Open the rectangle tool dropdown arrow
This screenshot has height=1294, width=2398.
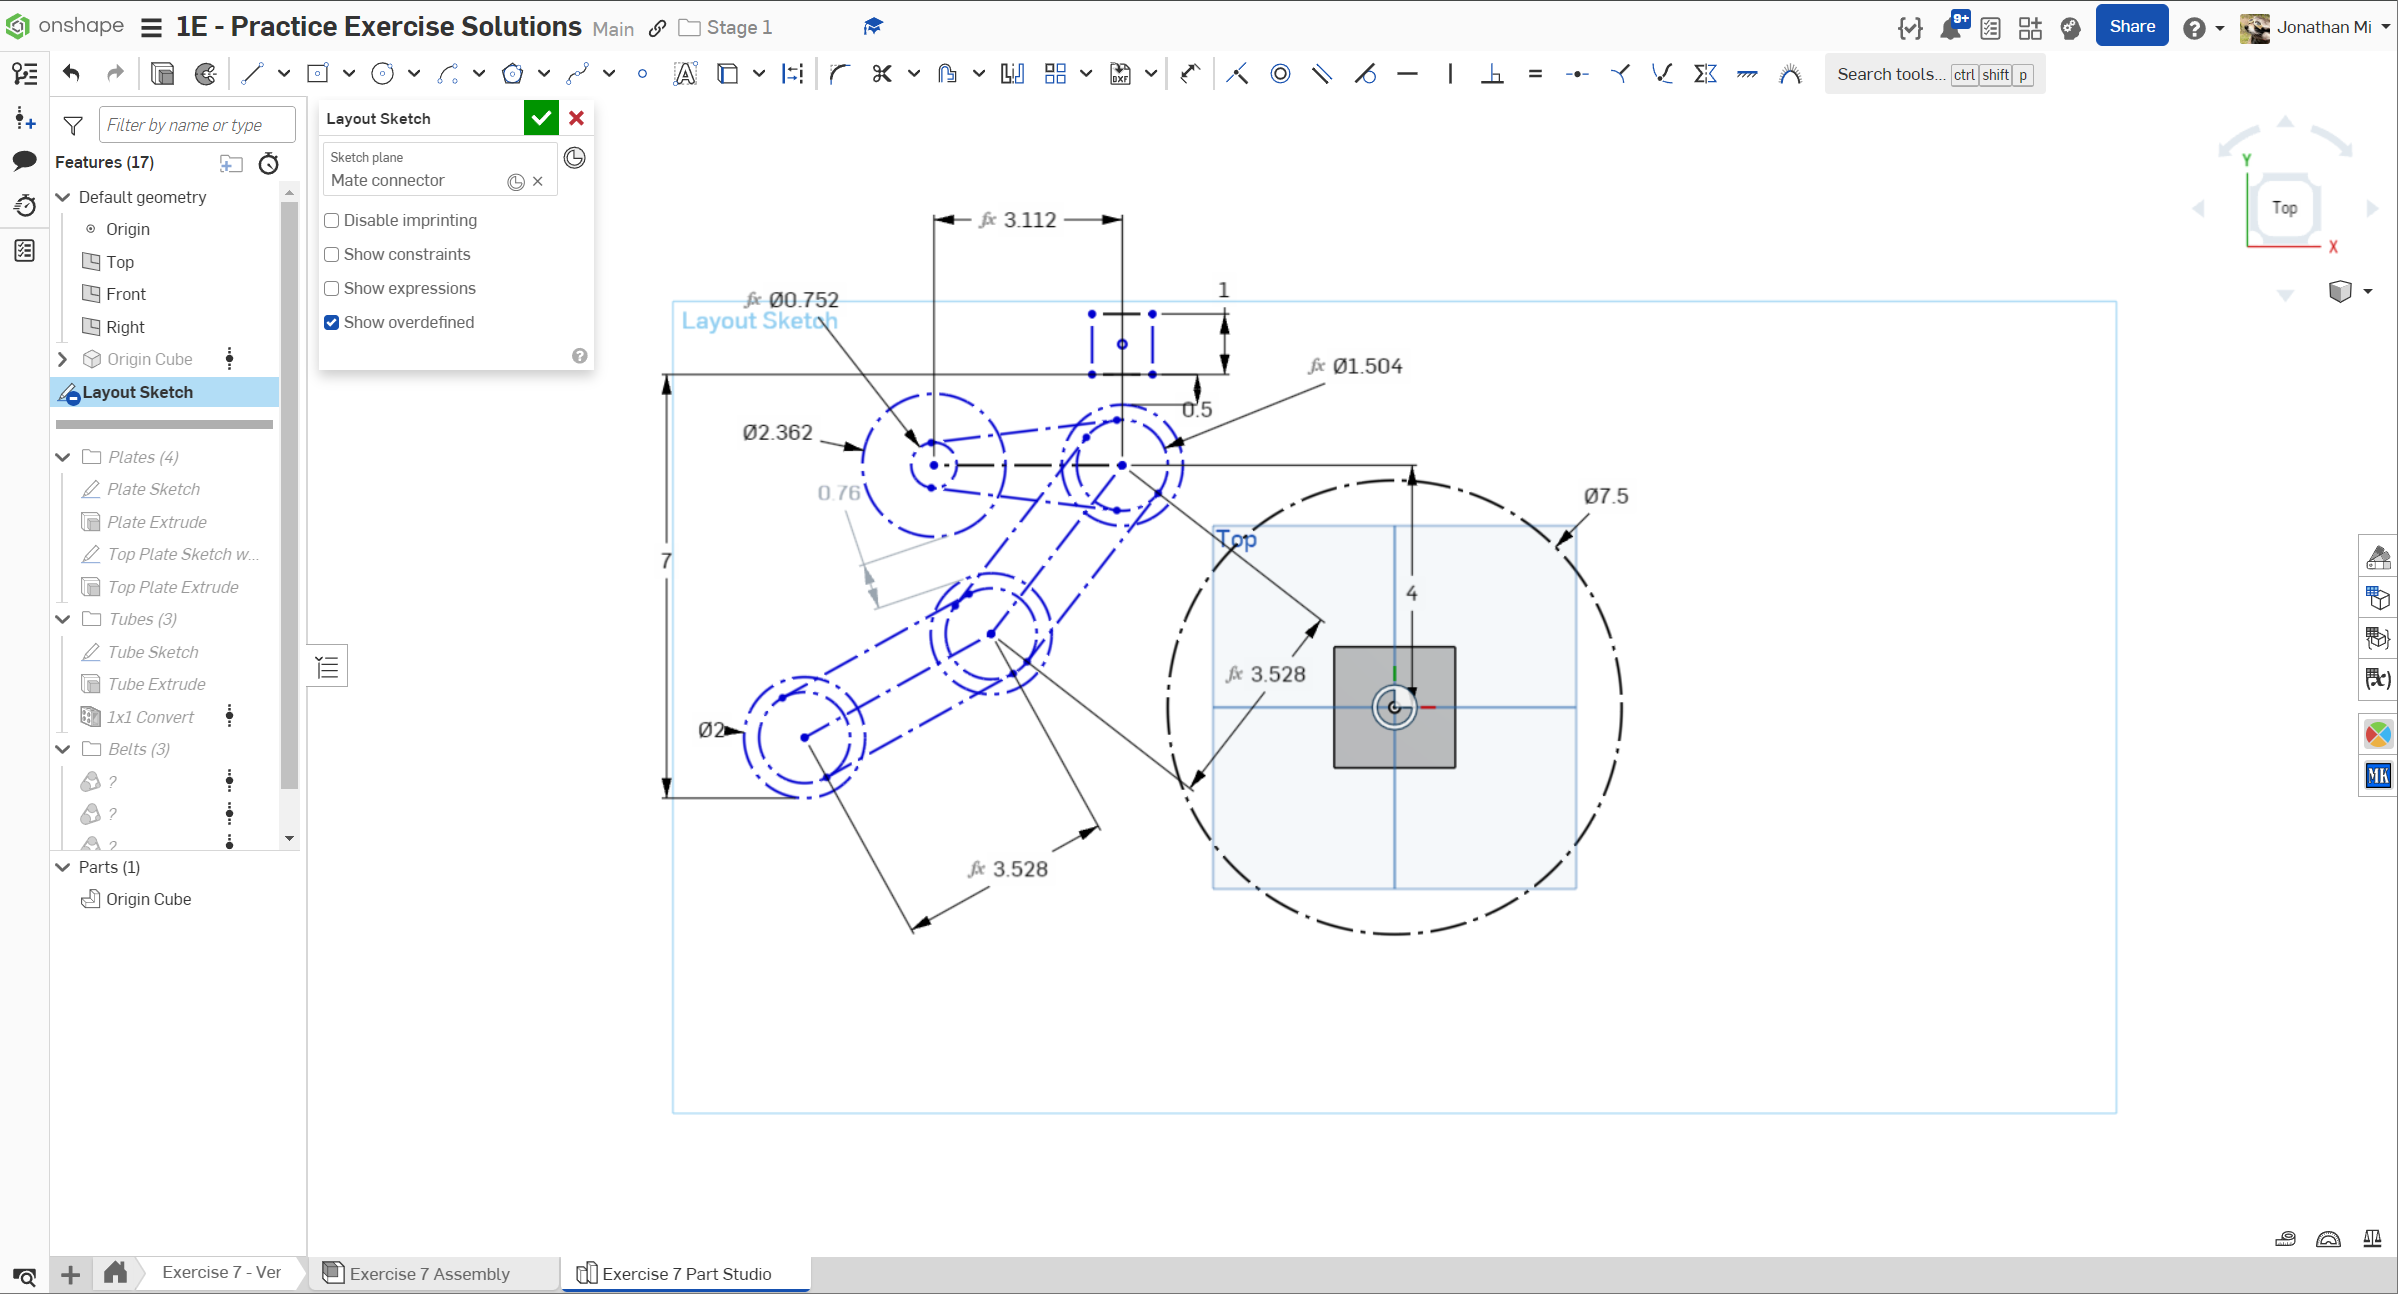pyautogui.click(x=349, y=73)
